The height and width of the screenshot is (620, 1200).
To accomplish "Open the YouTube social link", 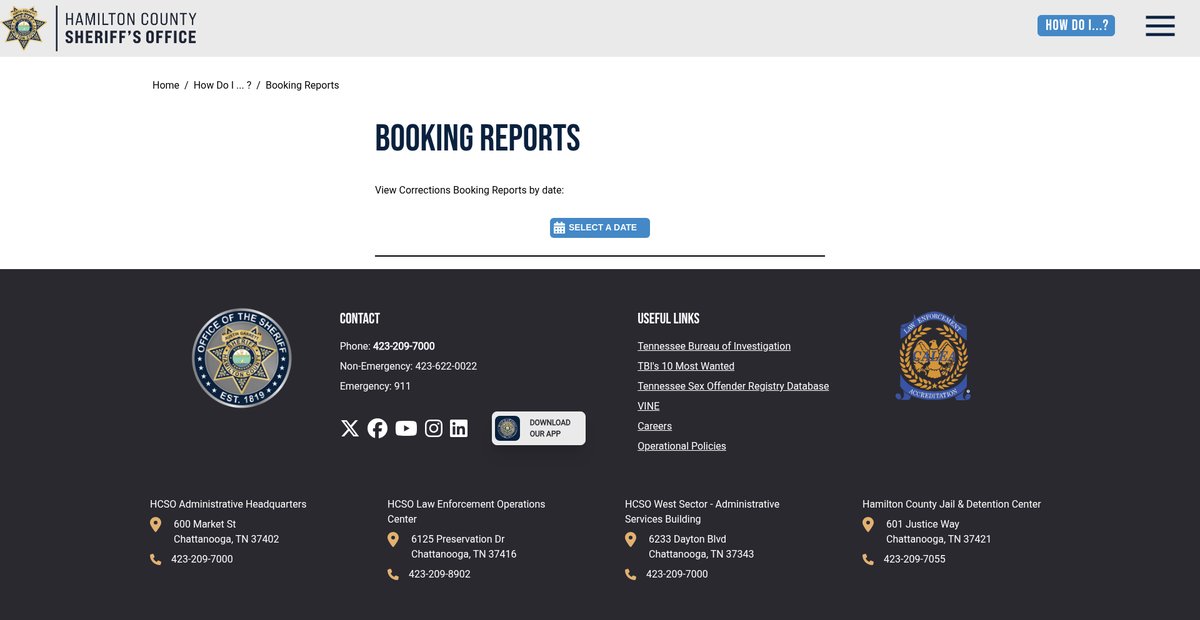I will coord(406,428).
